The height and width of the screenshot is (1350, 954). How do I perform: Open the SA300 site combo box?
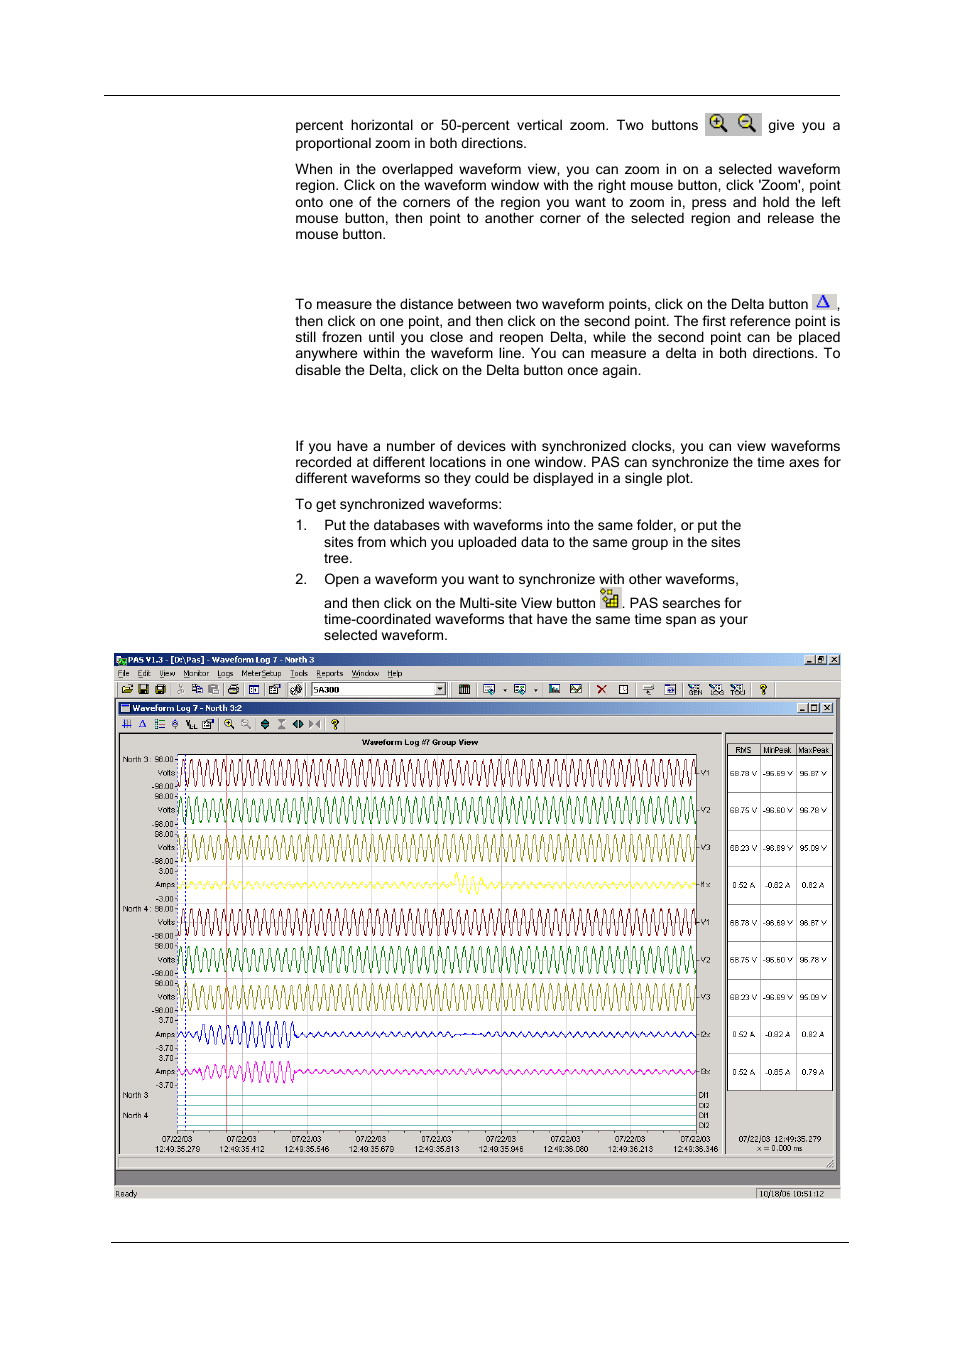click(x=379, y=689)
